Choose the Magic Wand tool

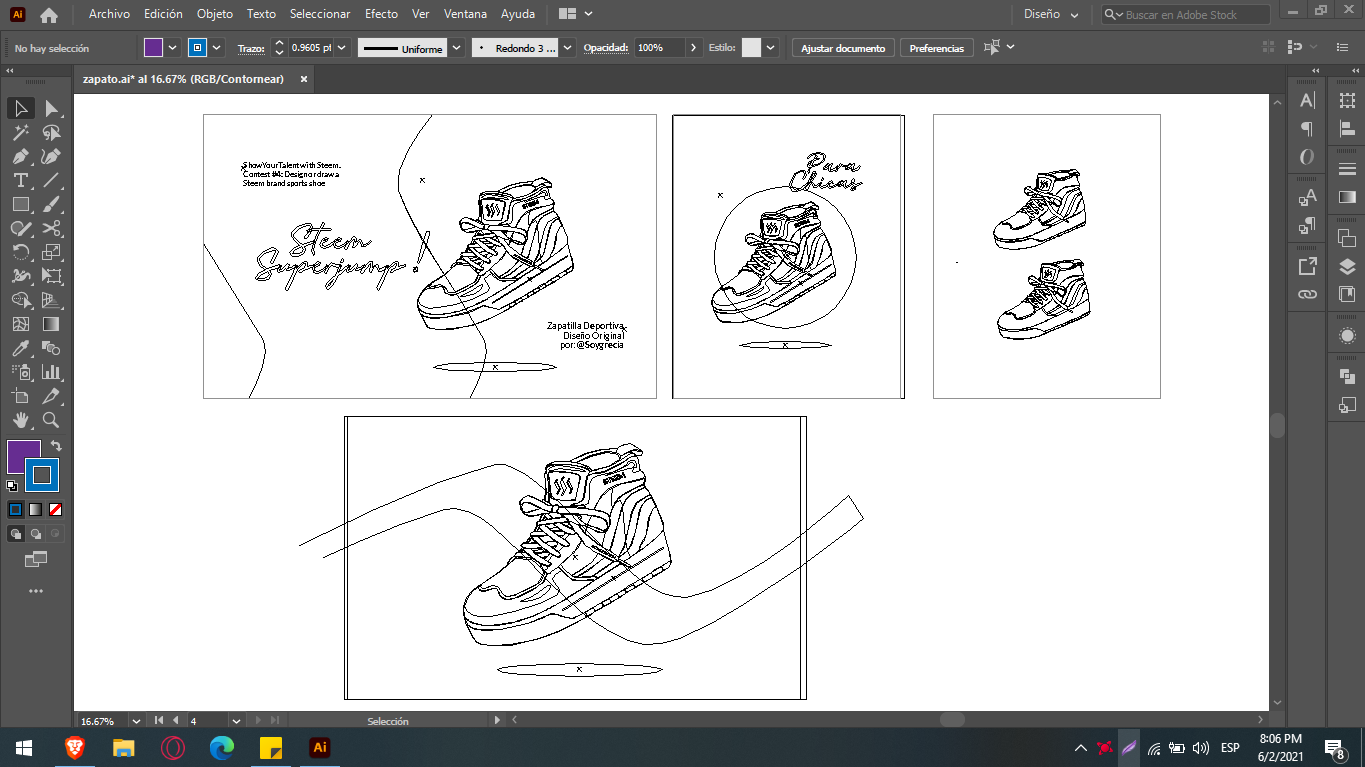point(20,132)
